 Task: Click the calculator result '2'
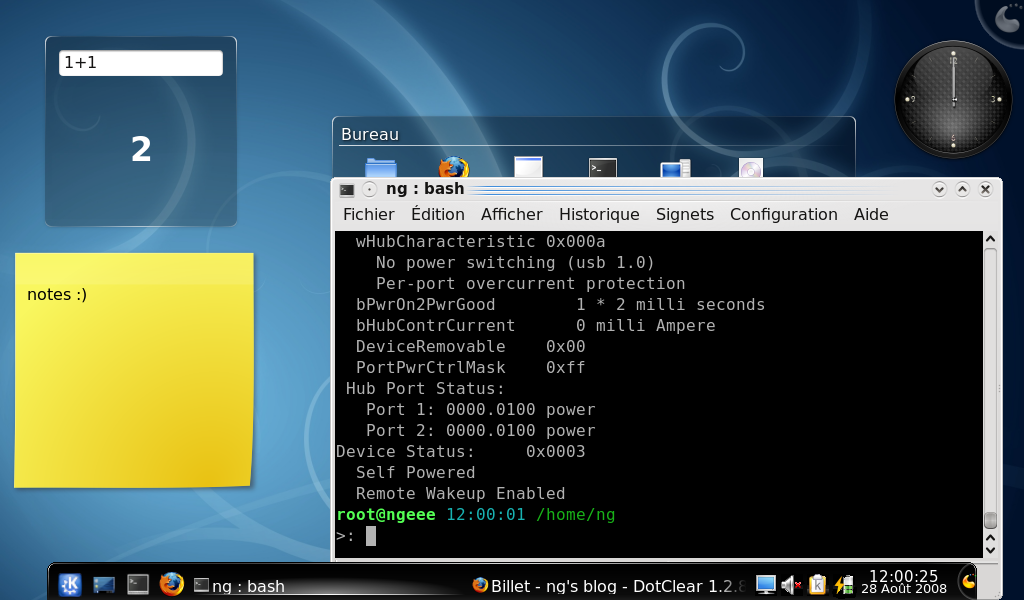[141, 149]
